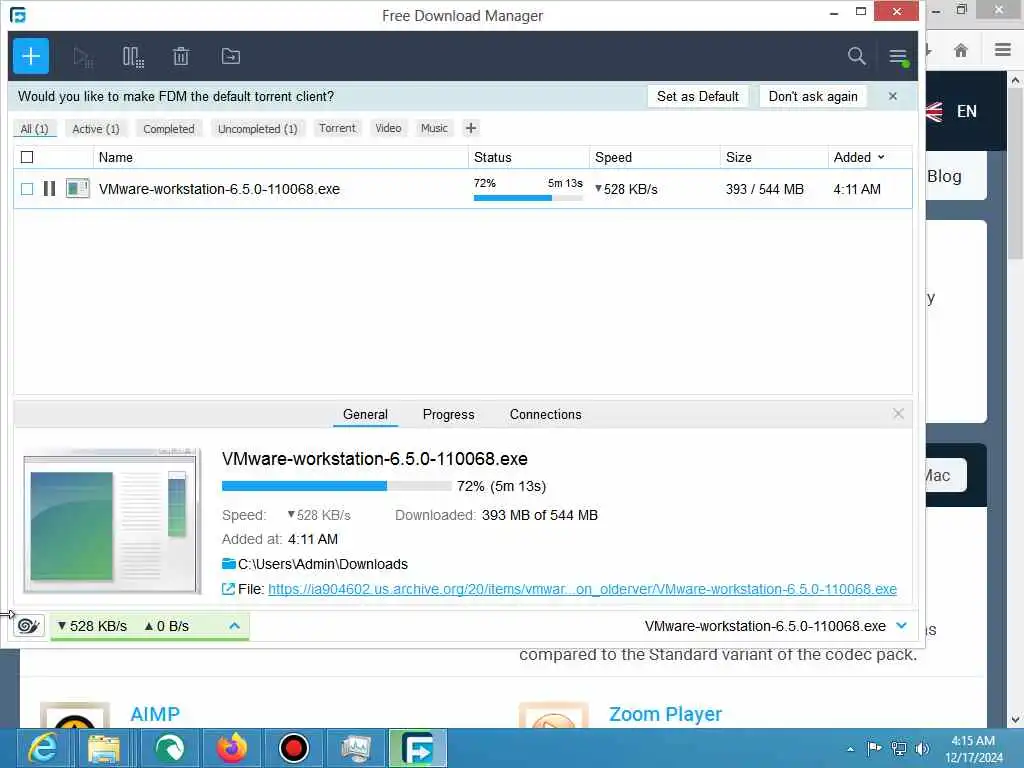This screenshot has height=768, width=1024.
Task: Switch to the General details tab
Action: coord(365,415)
